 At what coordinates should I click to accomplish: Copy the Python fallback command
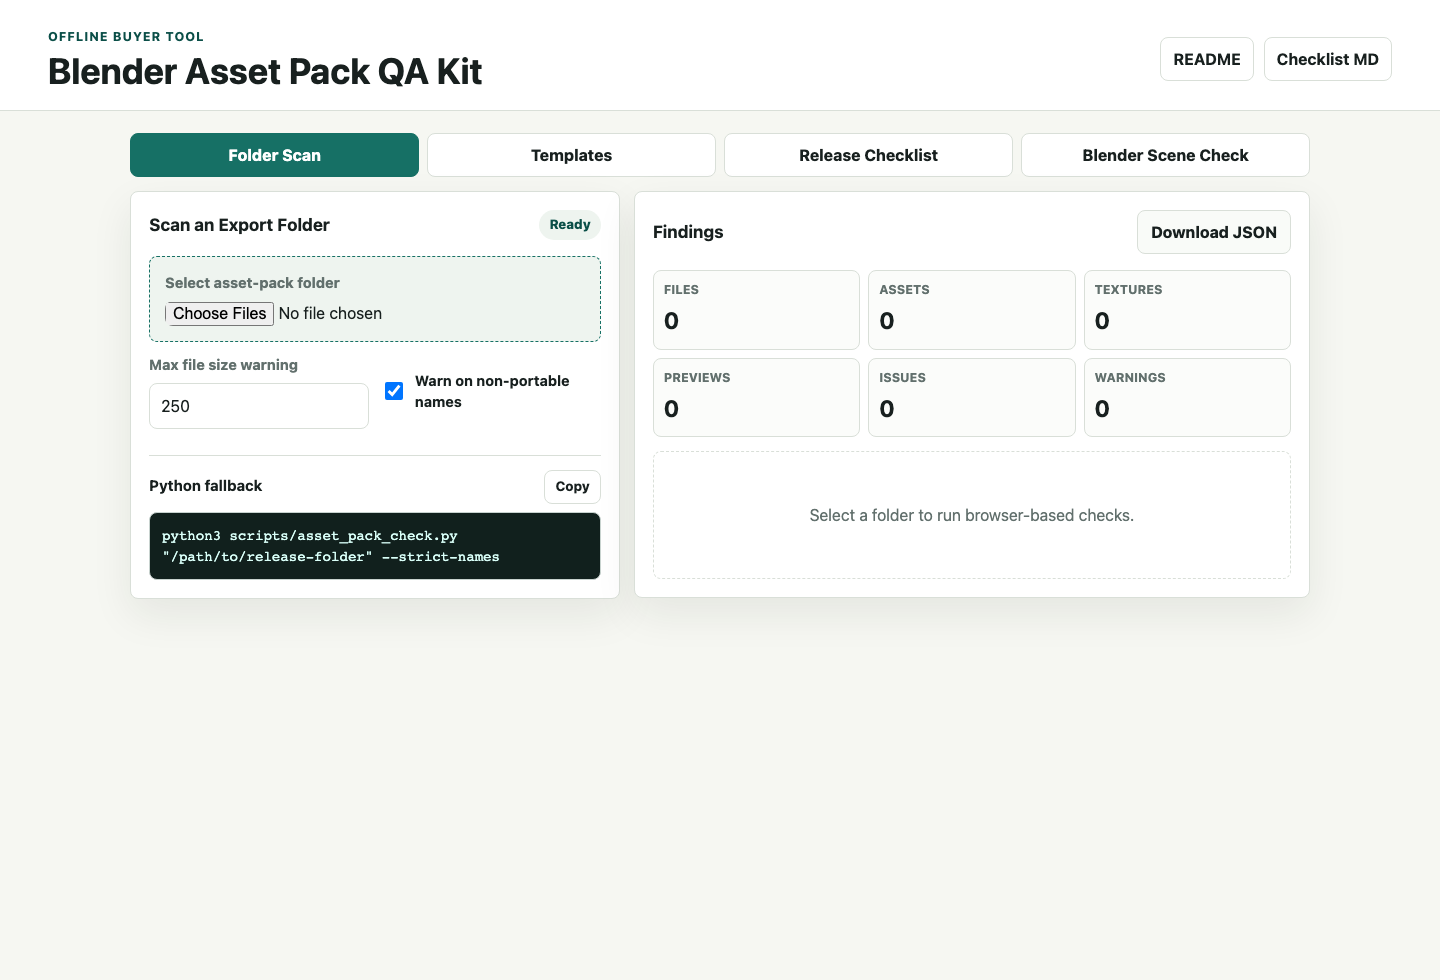coord(572,486)
